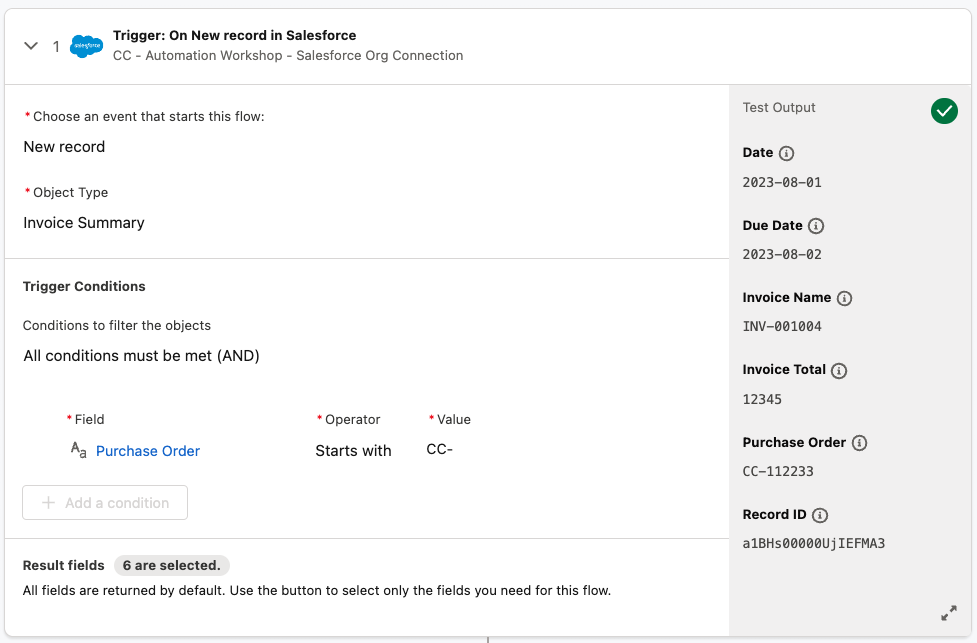Click the Salesforce cloud logo icon
The width and height of the screenshot is (977, 643).
tap(87, 46)
